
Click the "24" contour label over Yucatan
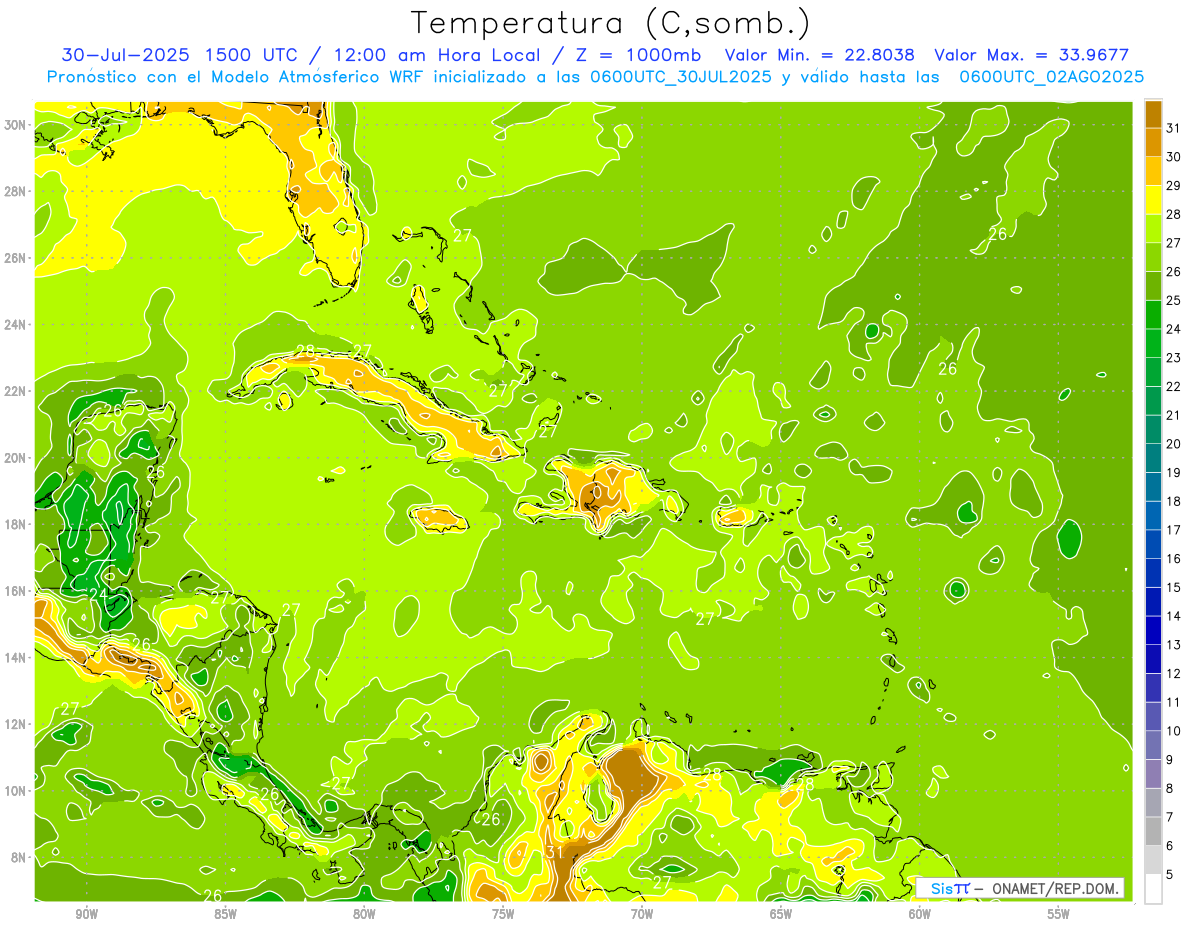pos(98,594)
